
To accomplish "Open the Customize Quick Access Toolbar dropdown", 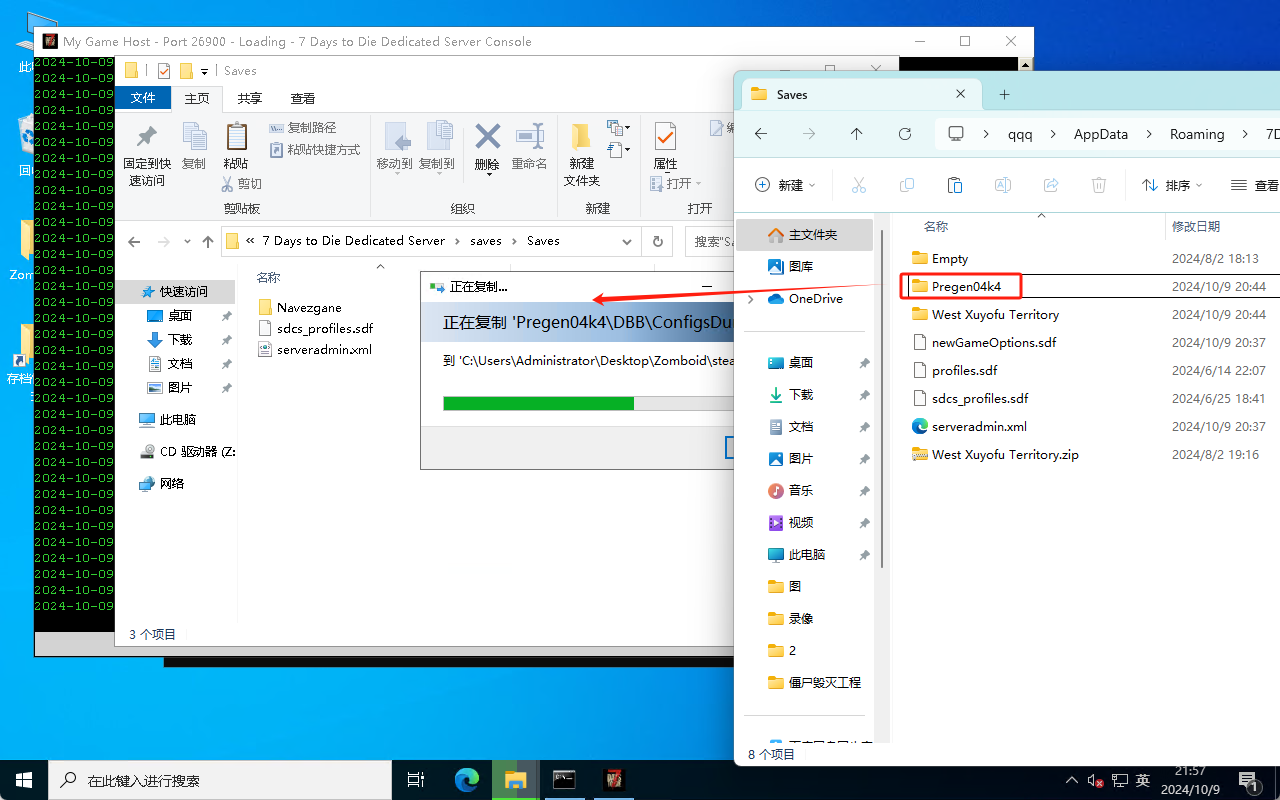I will click(205, 71).
